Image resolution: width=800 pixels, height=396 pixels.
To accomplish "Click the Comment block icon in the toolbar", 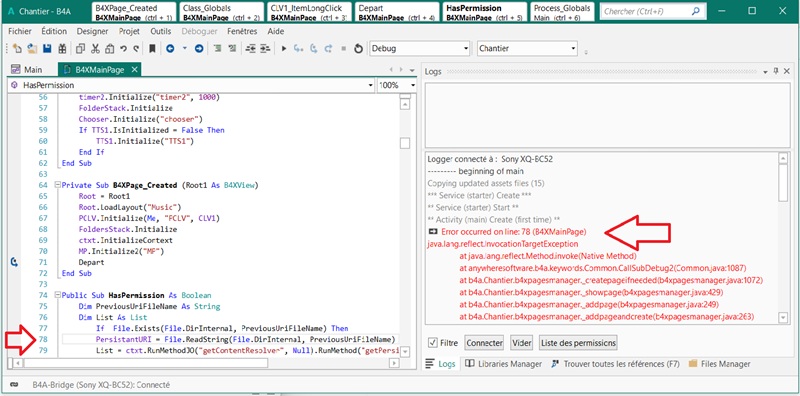I will tap(218, 49).
